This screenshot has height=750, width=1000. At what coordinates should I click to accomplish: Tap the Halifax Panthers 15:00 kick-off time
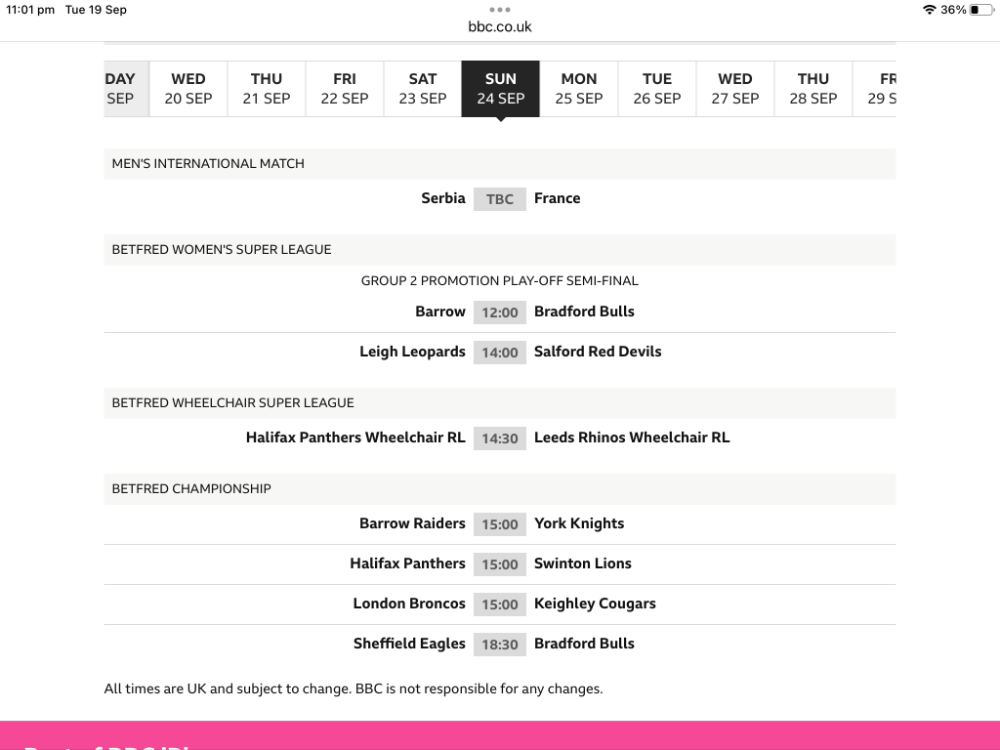500,564
